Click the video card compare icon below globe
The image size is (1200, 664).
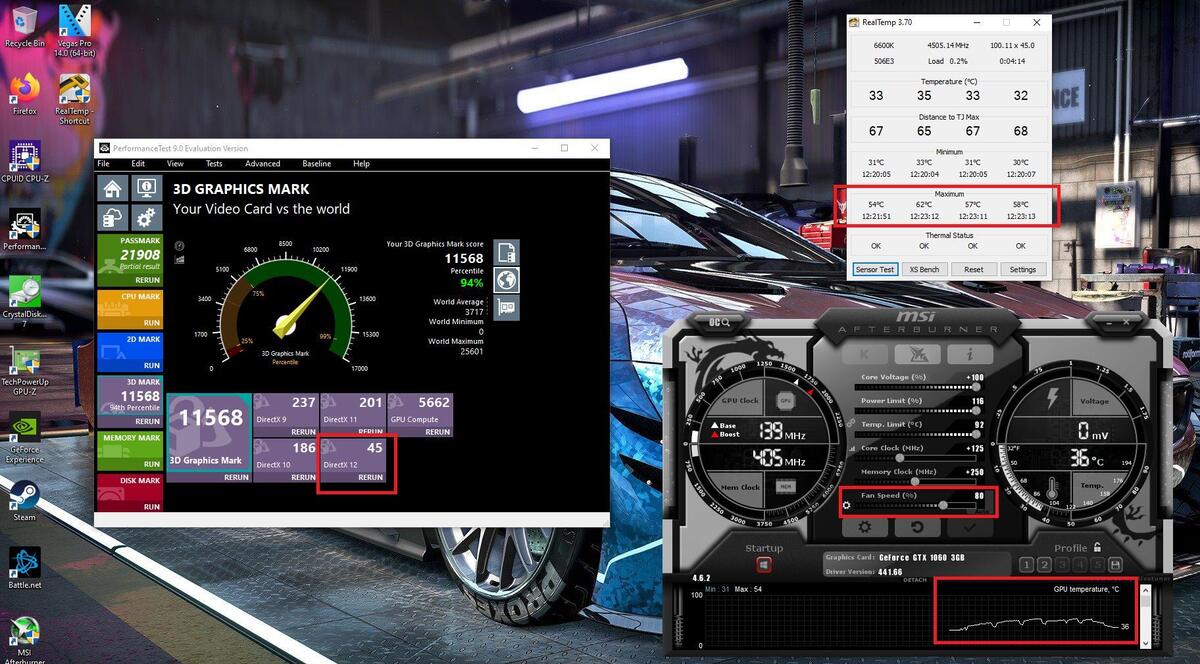pyautogui.click(x=506, y=307)
